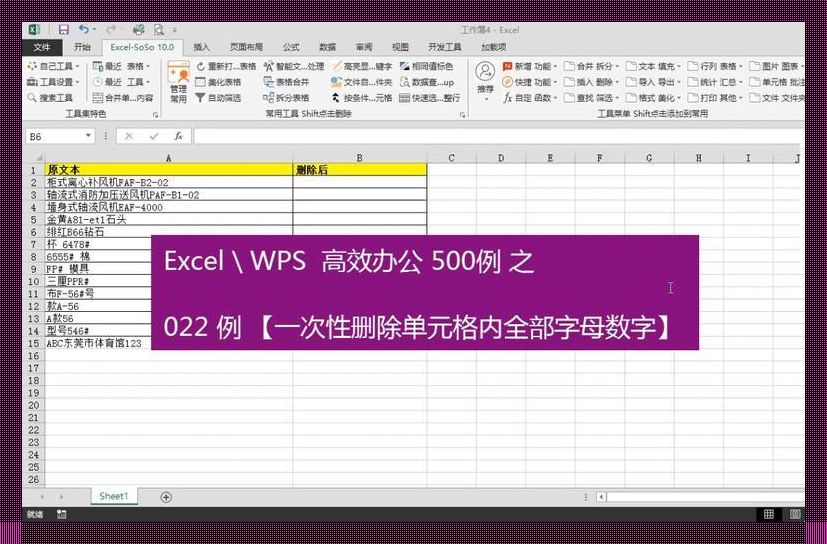Click the Save icon in quick access toolbar

point(64,30)
